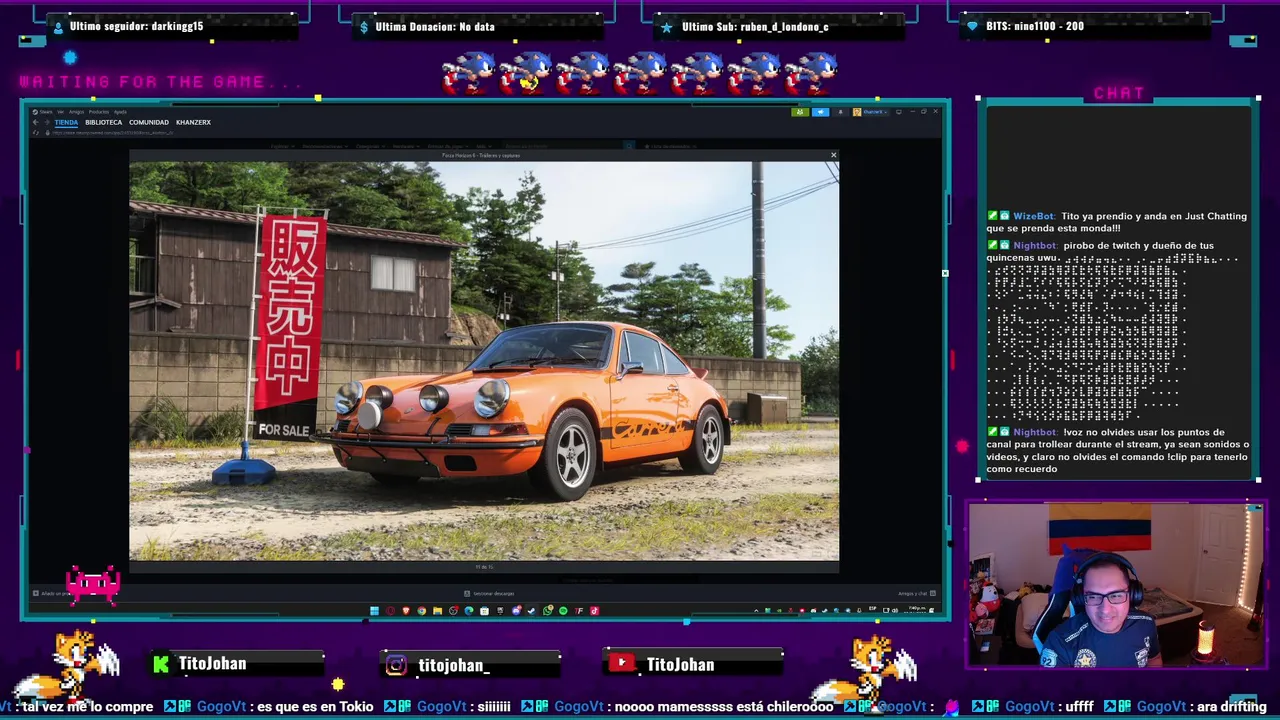Open the KHANZERX profile tab

click(193, 122)
